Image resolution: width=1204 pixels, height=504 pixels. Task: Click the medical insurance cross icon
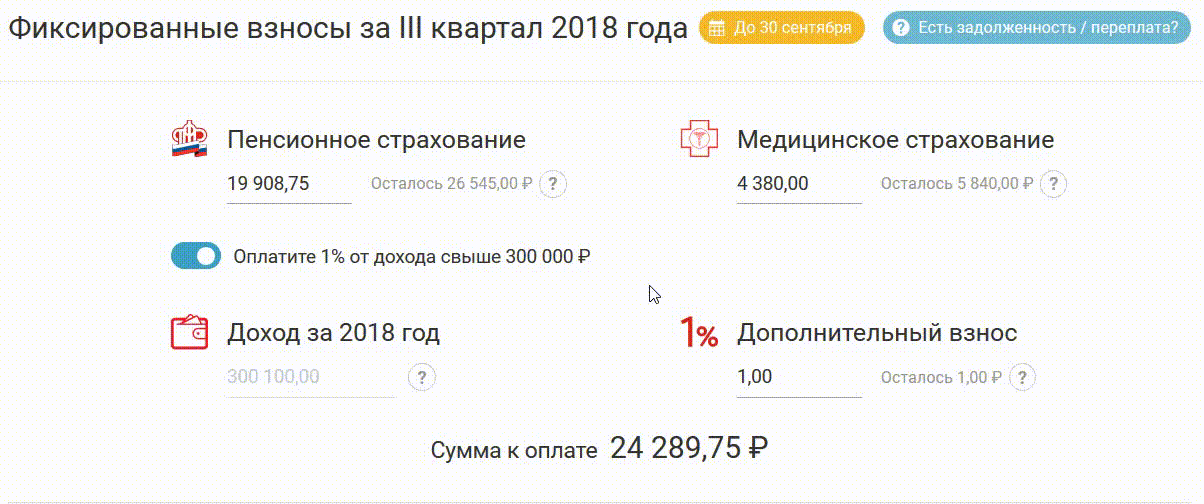(699, 139)
